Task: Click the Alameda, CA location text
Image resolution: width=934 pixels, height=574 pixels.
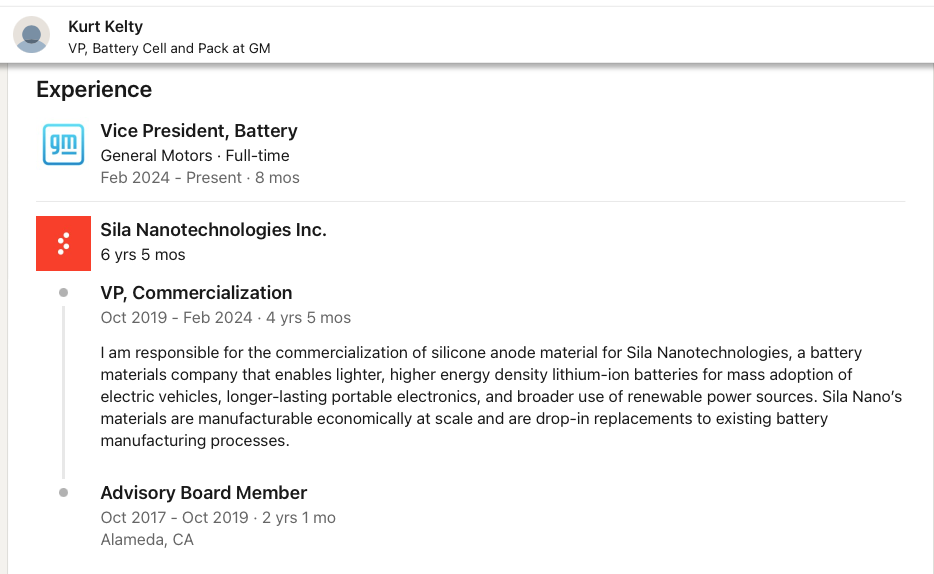Action: point(147,539)
